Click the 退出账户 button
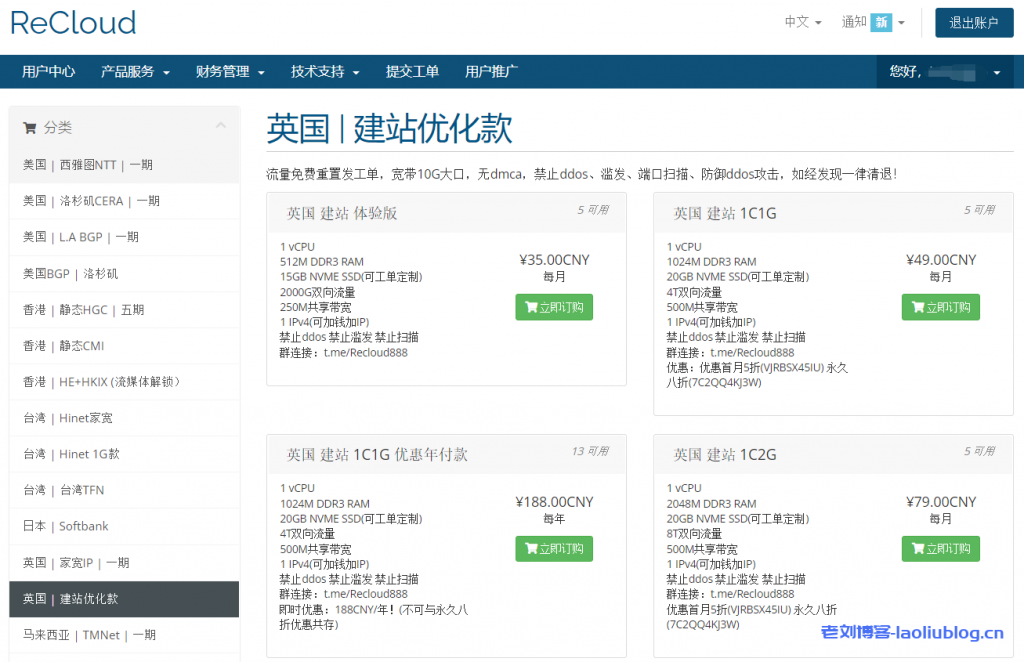Image resolution: width=1024 pixels, height=662 pixels. [973, 21]
